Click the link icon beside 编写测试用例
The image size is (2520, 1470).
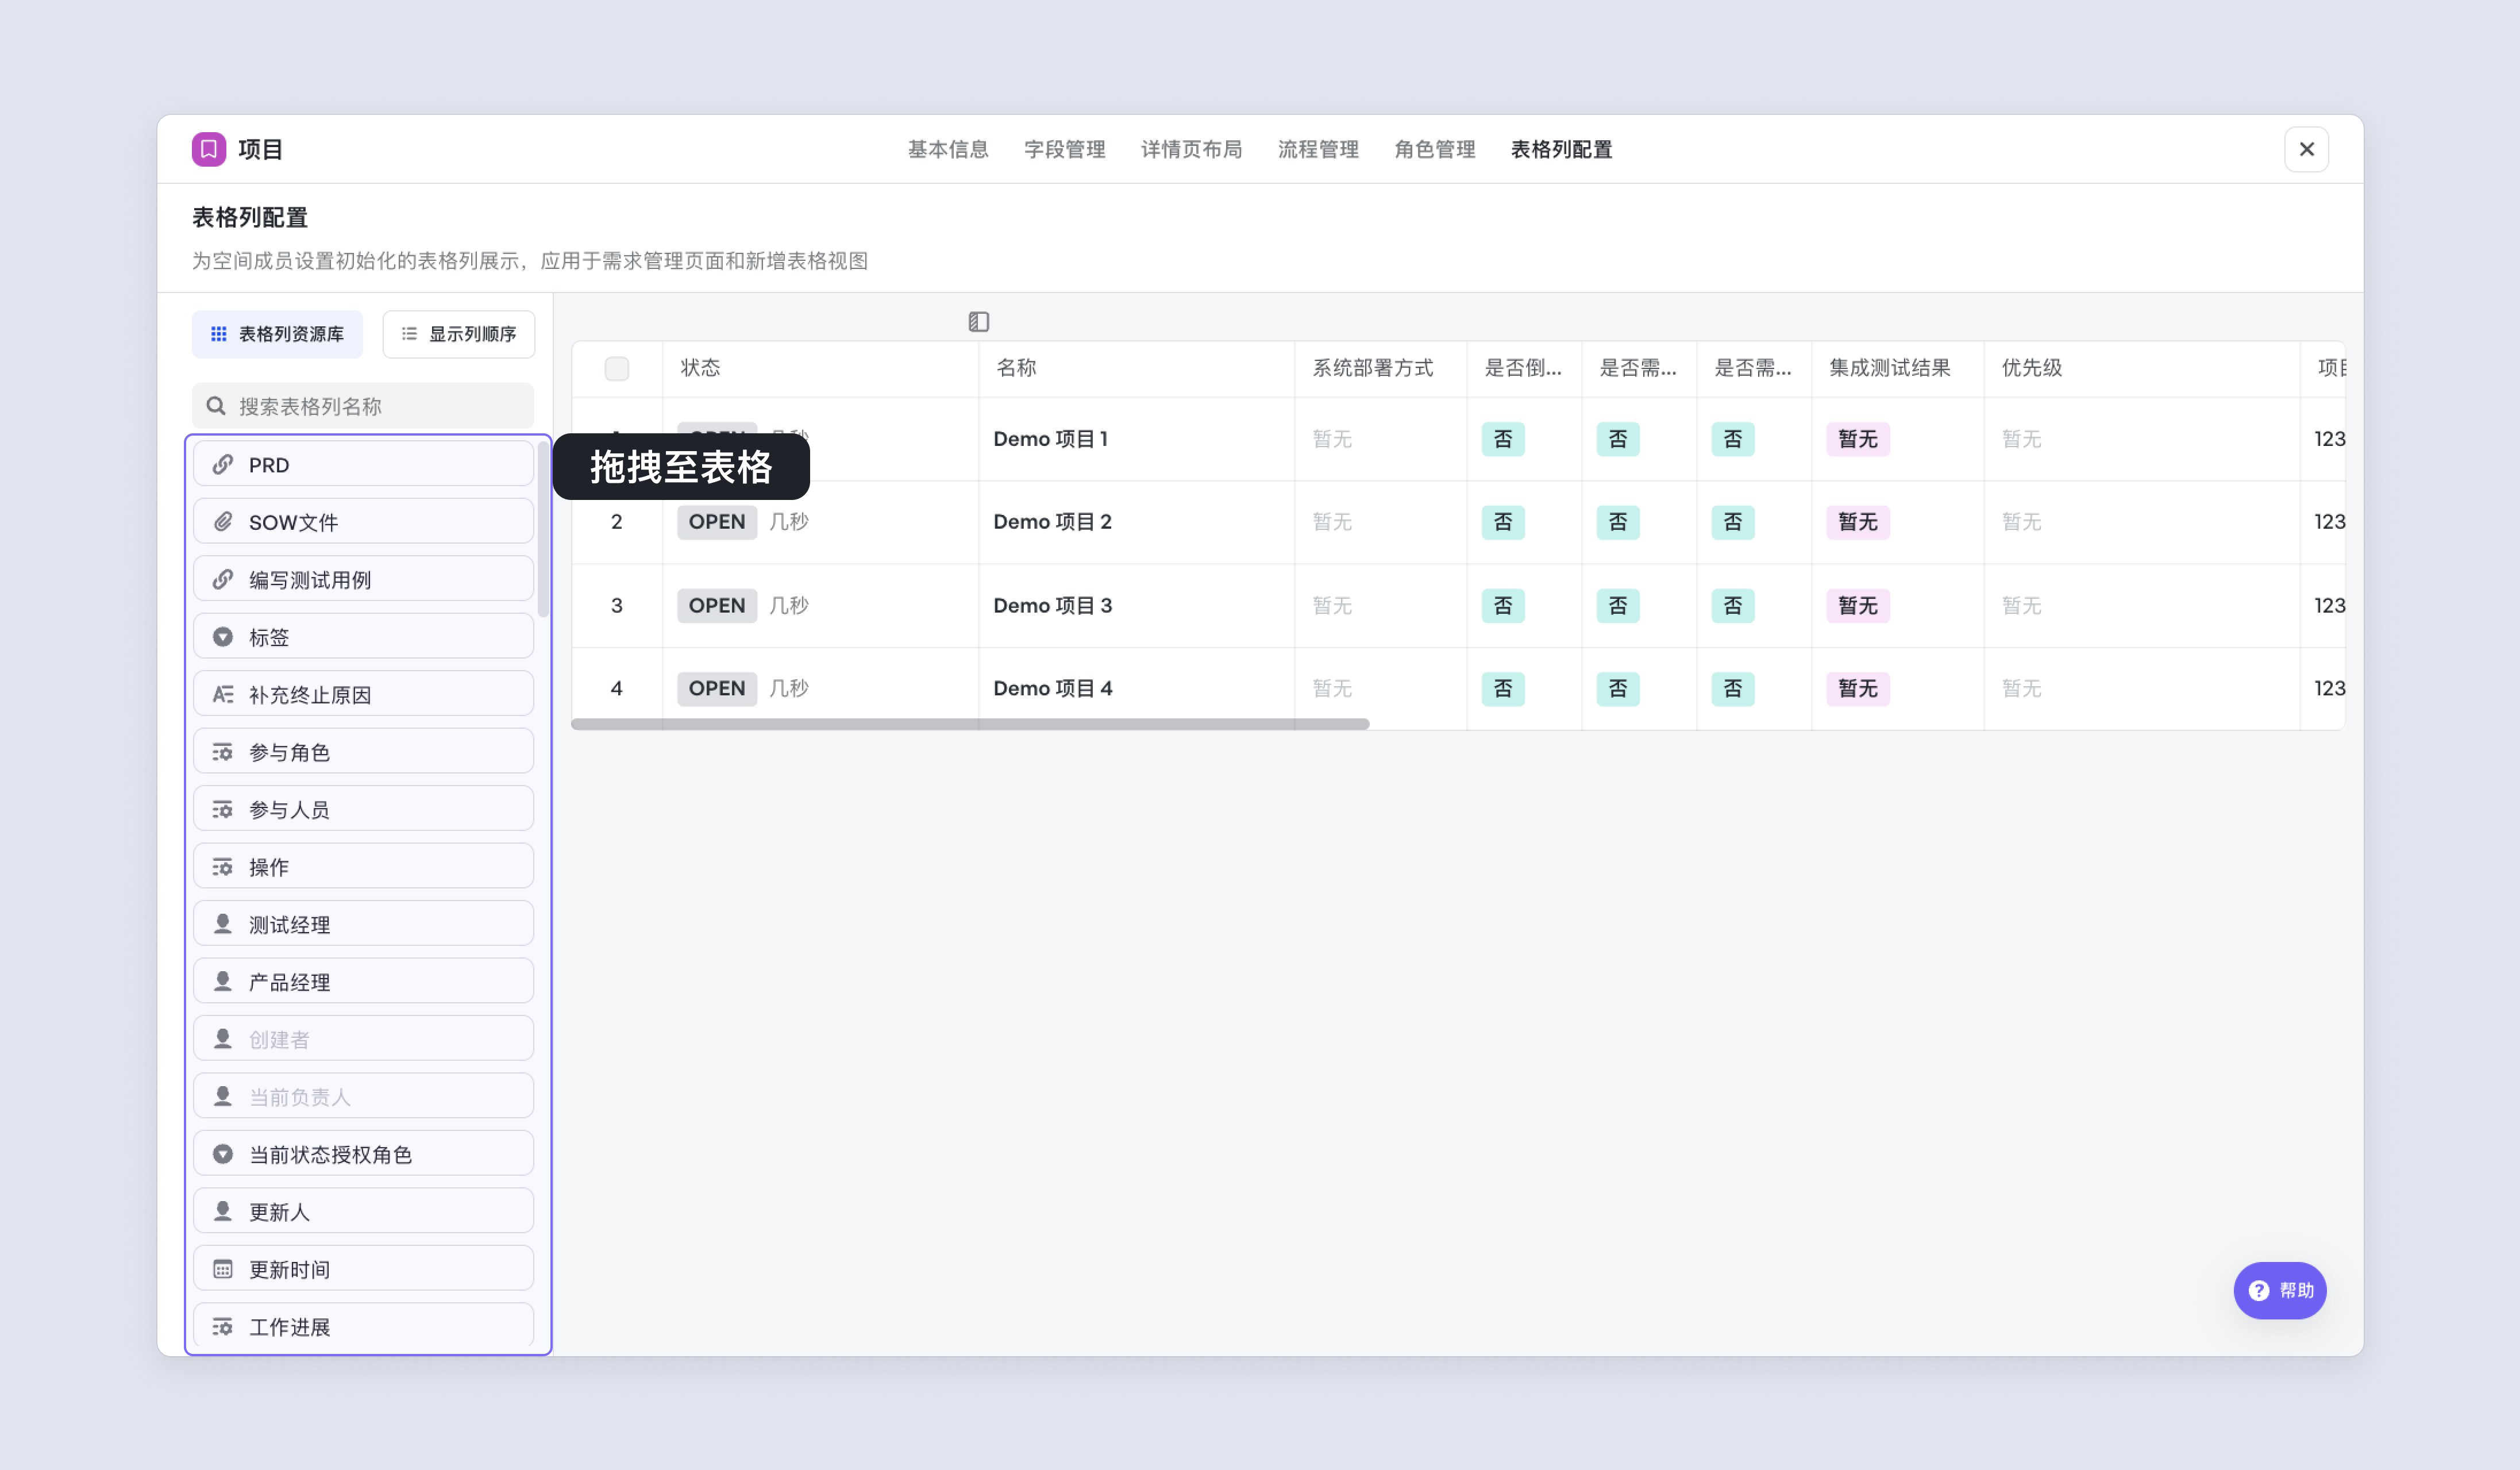(x=223, y=579)
